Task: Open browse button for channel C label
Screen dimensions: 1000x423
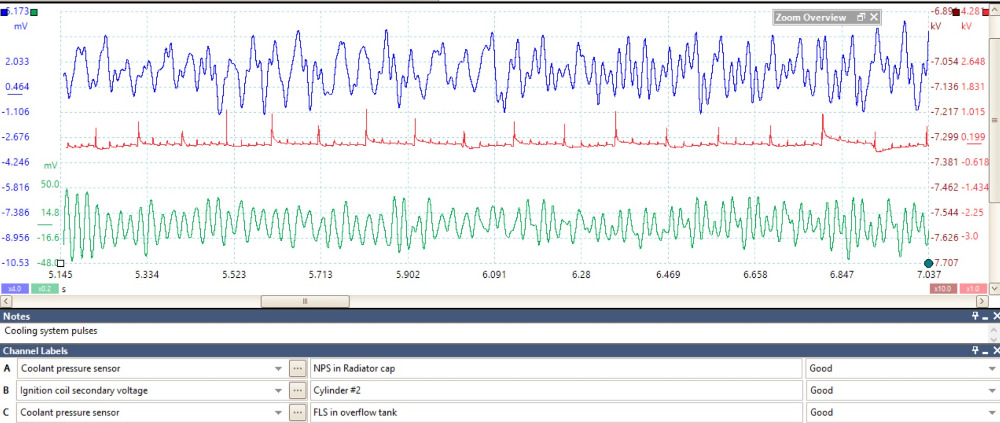Action: coord(297,413)
